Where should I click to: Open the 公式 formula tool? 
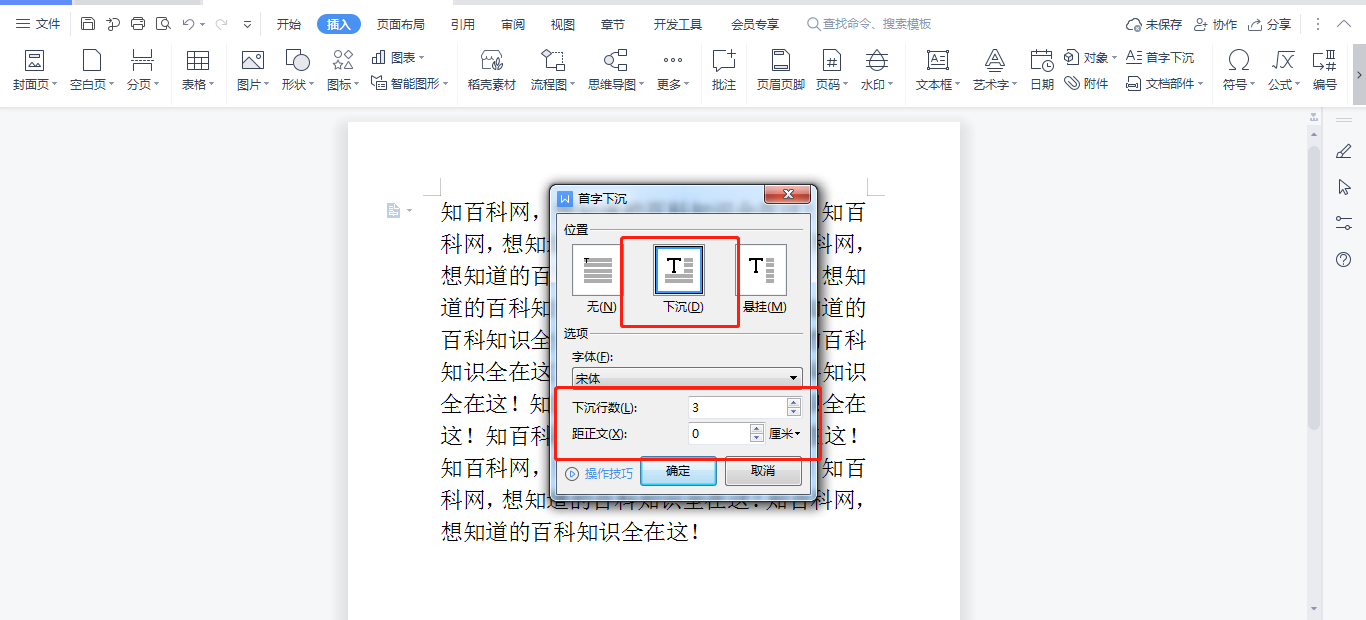pyautogui.click(x=1284, y=70)
